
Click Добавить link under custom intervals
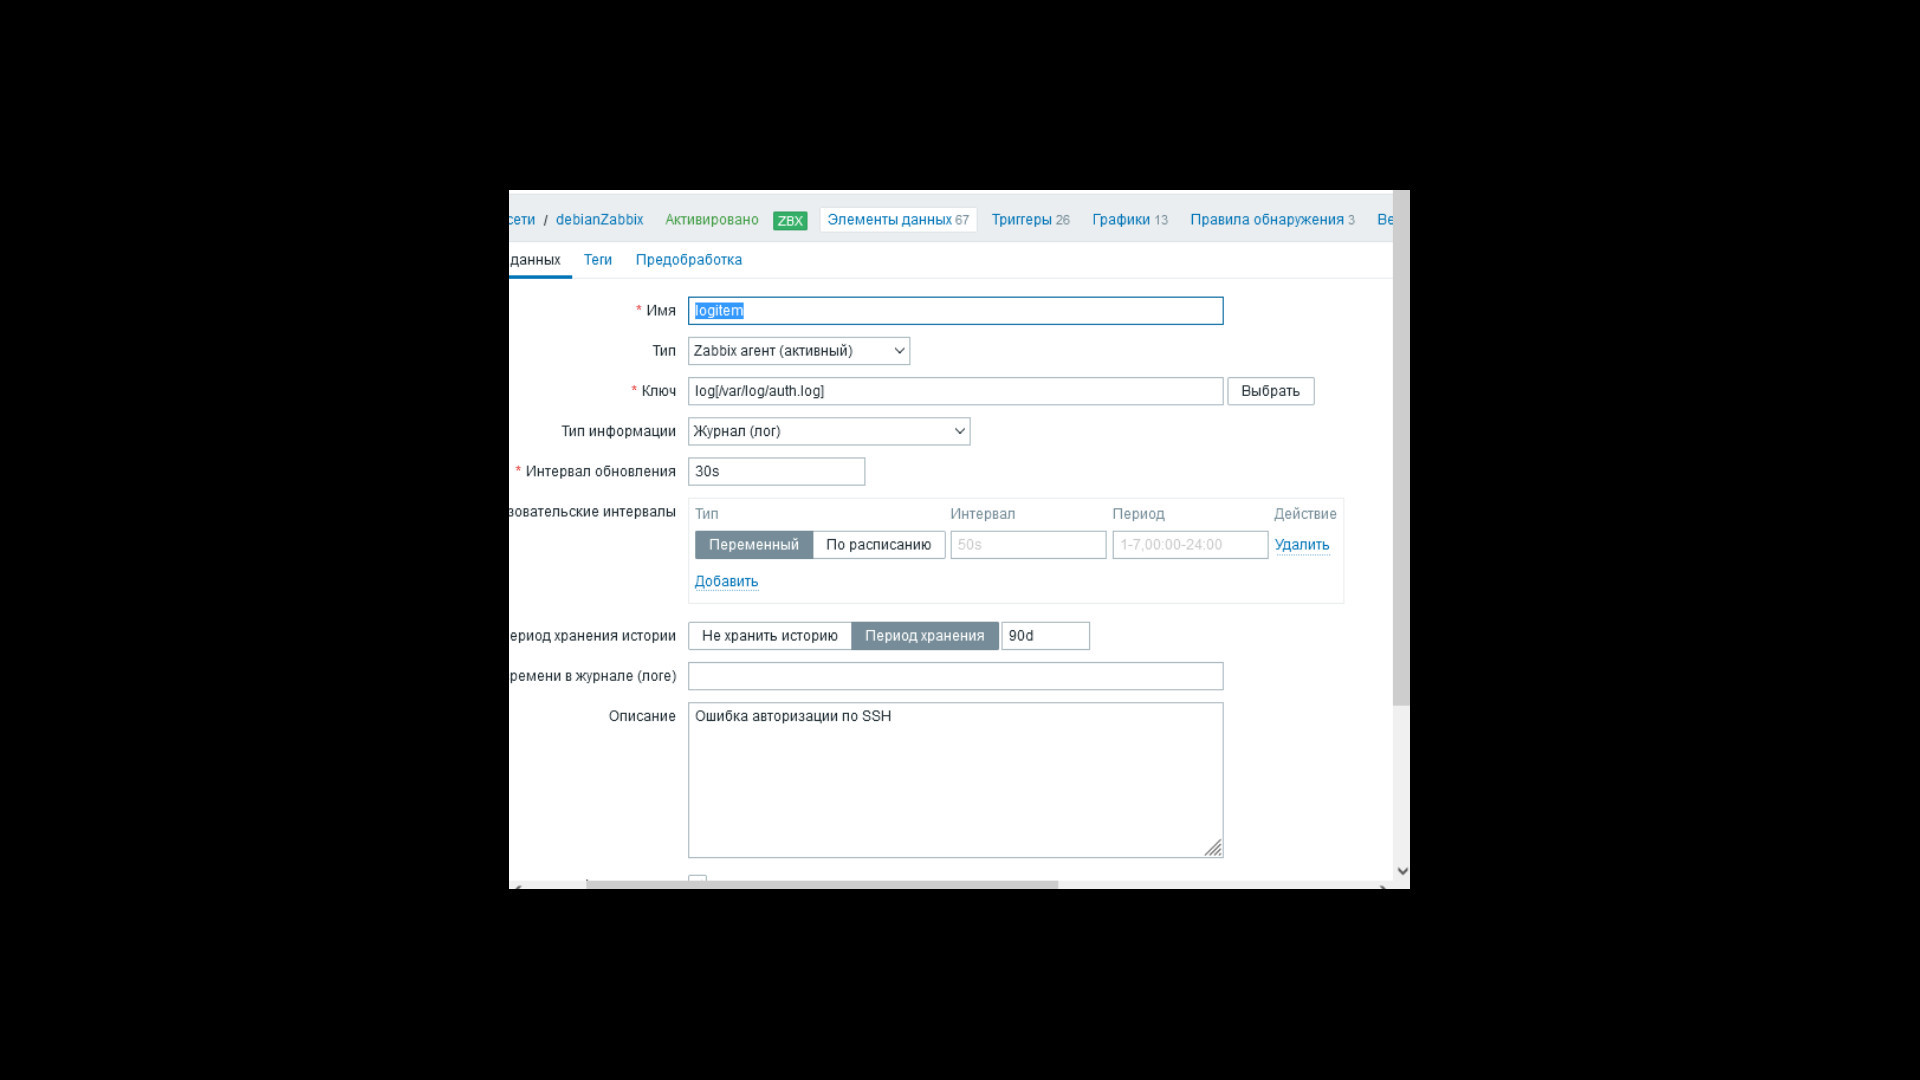(726, 582)
